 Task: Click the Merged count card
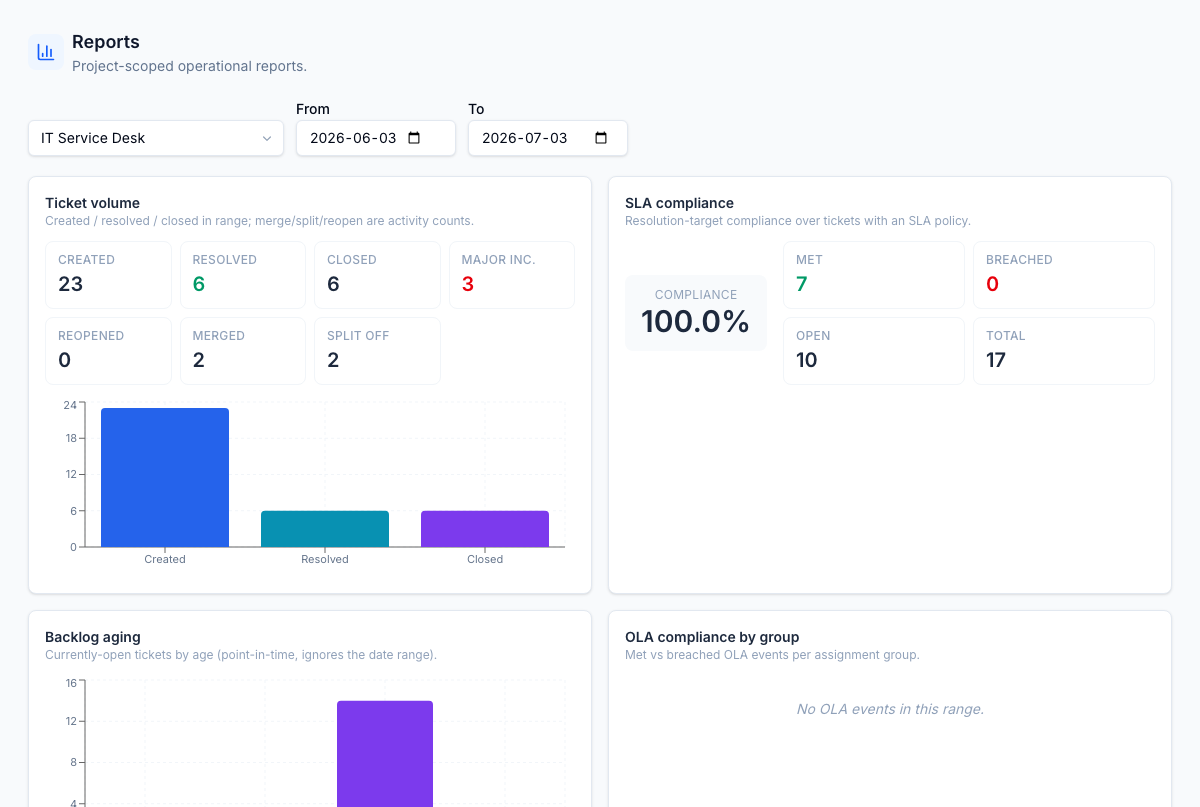(243, 351)
